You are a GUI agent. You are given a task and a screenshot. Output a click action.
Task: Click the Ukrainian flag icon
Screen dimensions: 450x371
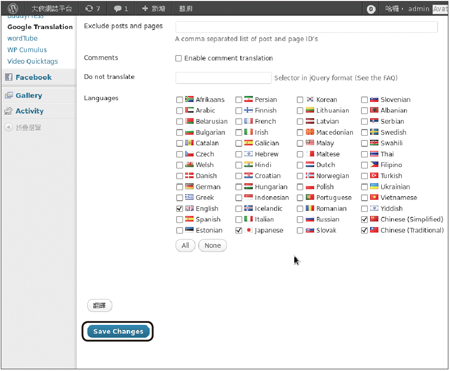pos(374,186)
